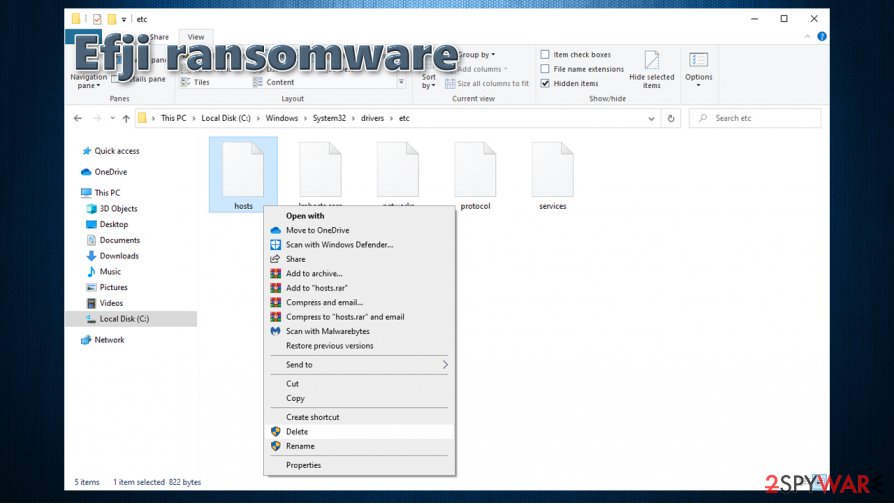The width and height of the screenshot is (894, 504).
Task: Open the recent locations dropdown arrow
Action: pyautogui.click(x=112, y=119)
